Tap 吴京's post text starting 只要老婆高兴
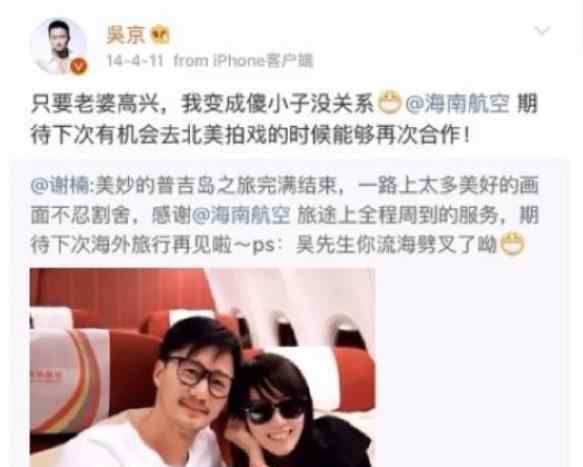Screen dimensions: 583x467 (284, 119)
